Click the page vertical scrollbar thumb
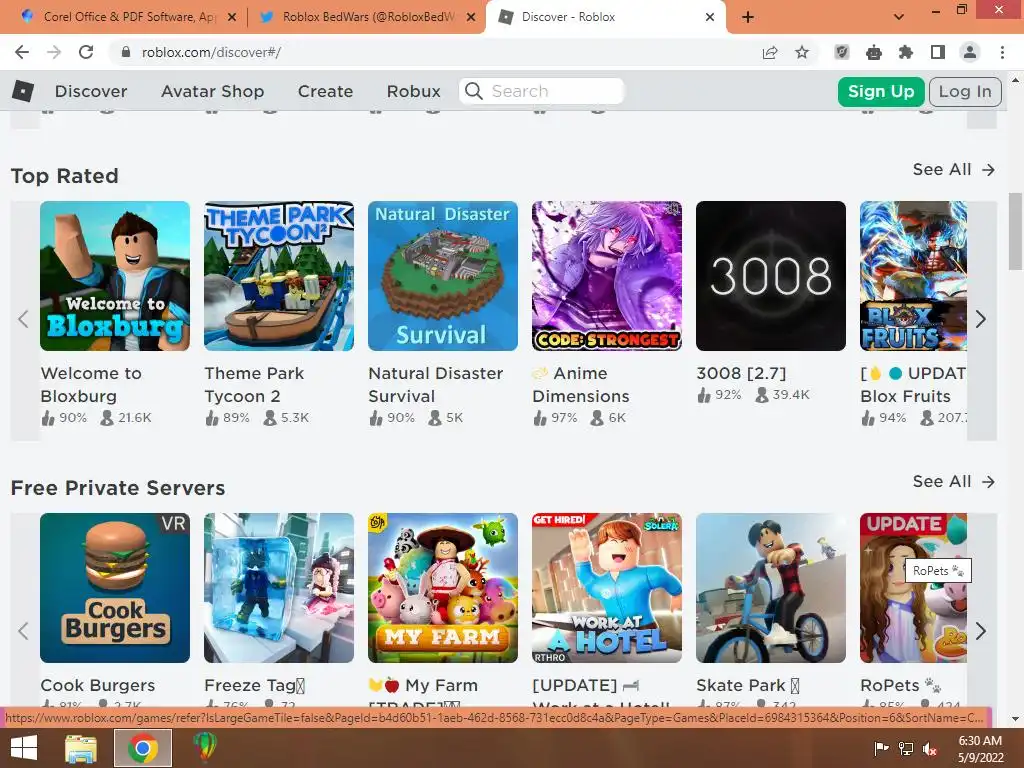This screenshot has height=768, width=1024. pyautogui.click(x=1015, y=231)
